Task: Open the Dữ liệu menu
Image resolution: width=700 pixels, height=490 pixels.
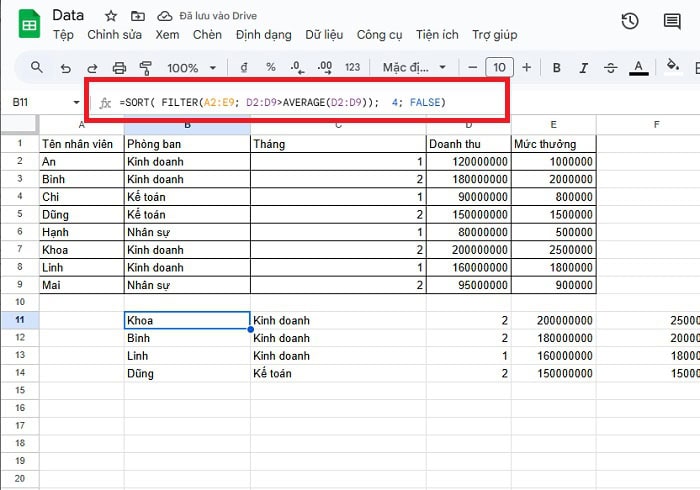Action: pyautogui.click(x=323, y=35)
